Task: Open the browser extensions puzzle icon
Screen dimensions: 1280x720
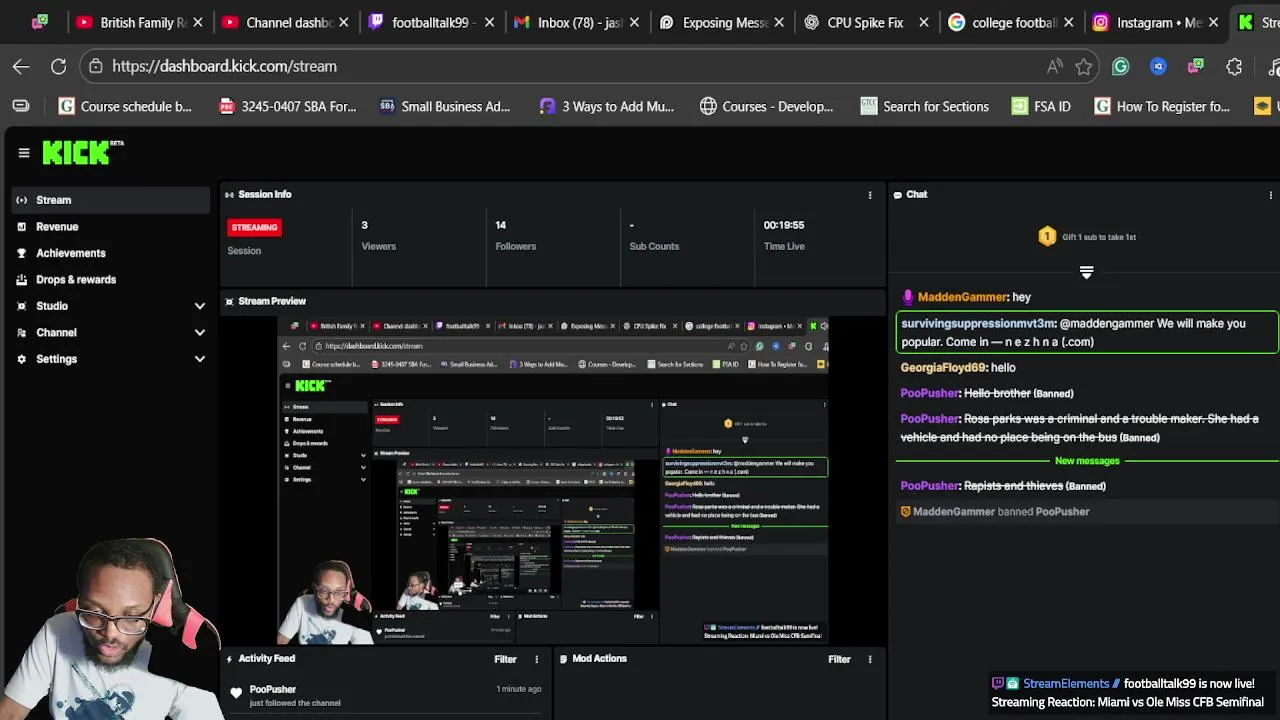Action: 1234,66
